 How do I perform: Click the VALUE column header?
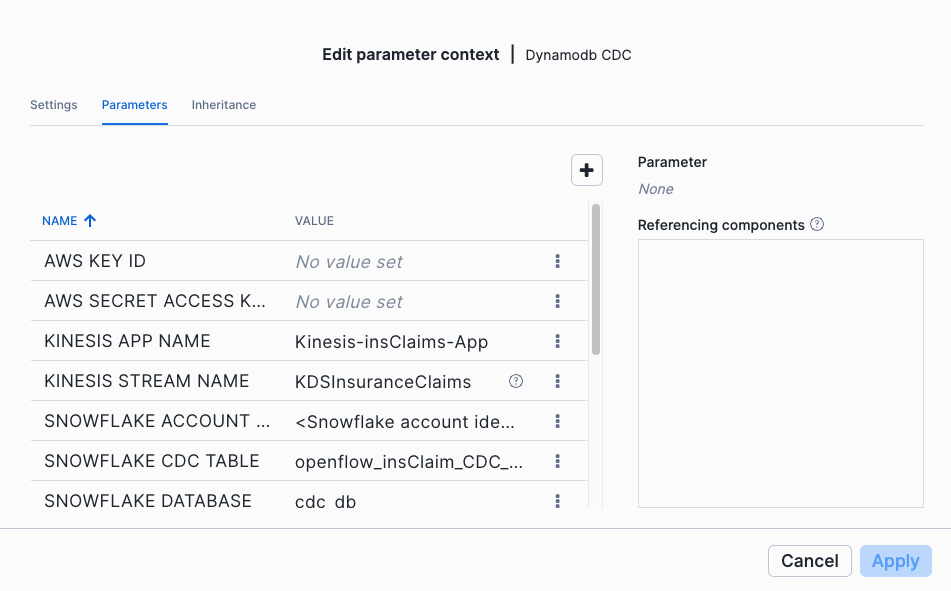point(314,221)
